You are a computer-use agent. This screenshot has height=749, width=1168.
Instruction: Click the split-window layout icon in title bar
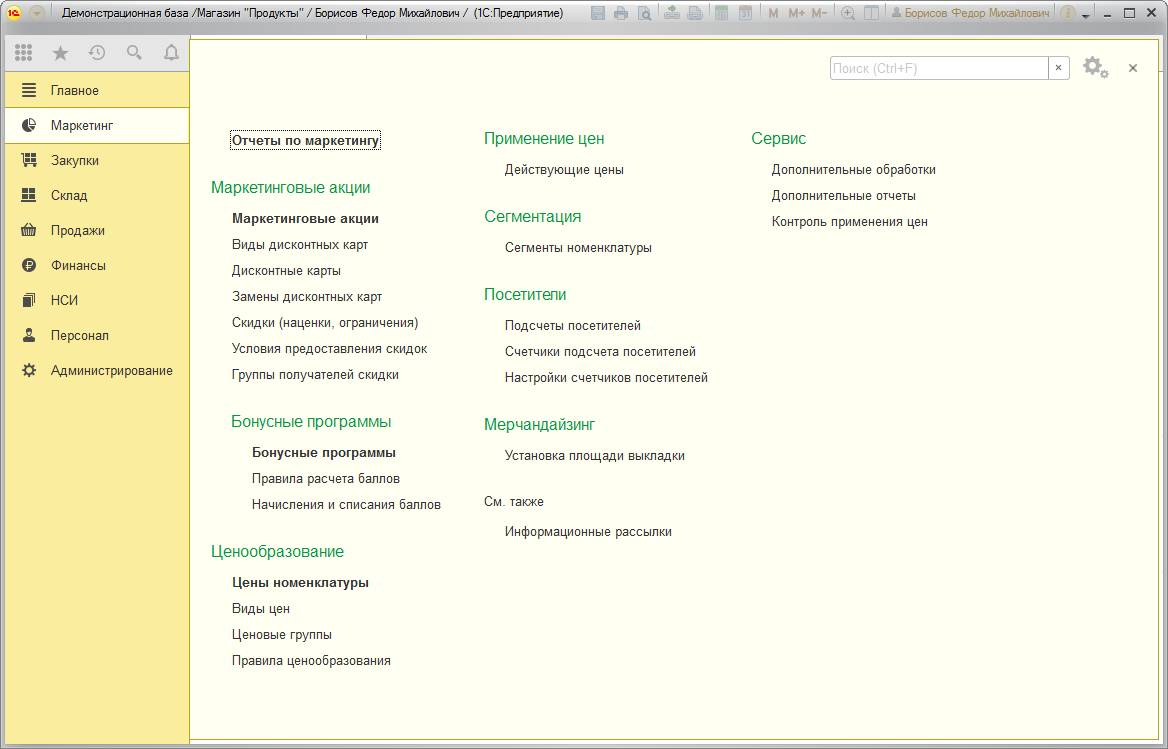[871, 13]
